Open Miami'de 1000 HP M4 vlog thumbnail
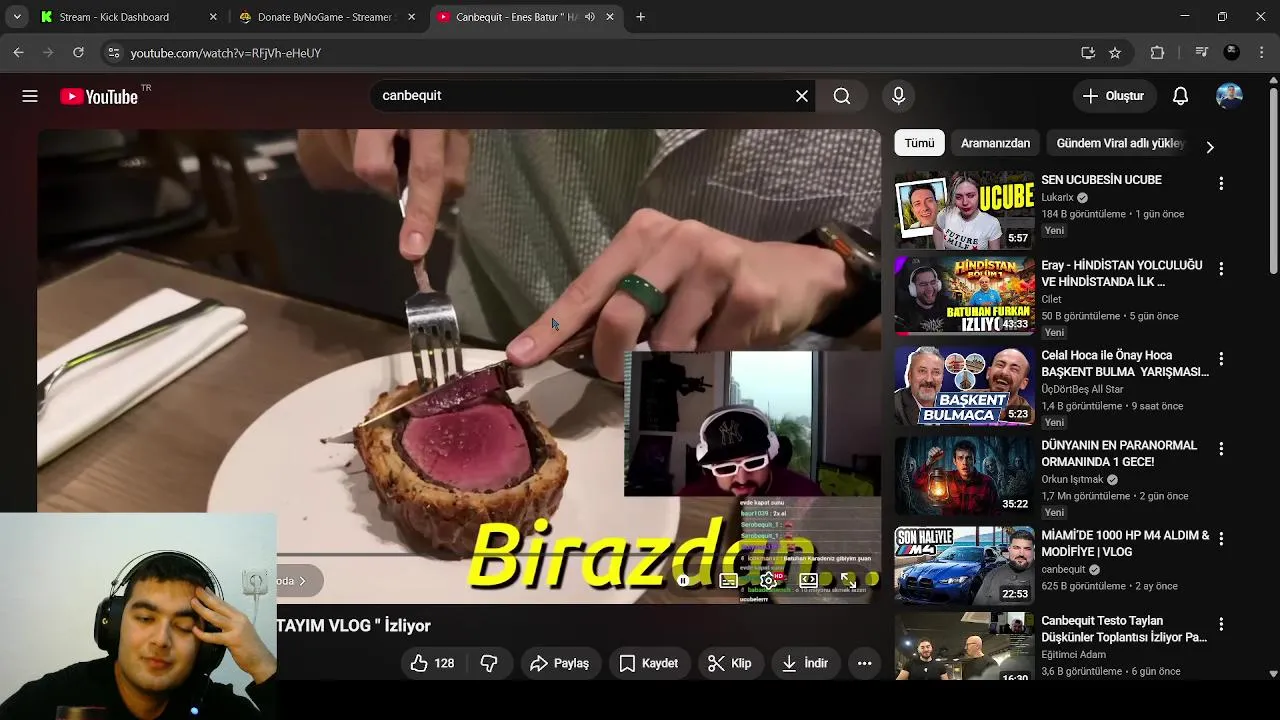This screenshot has width=1280, height=720. [x=964, y=566]
